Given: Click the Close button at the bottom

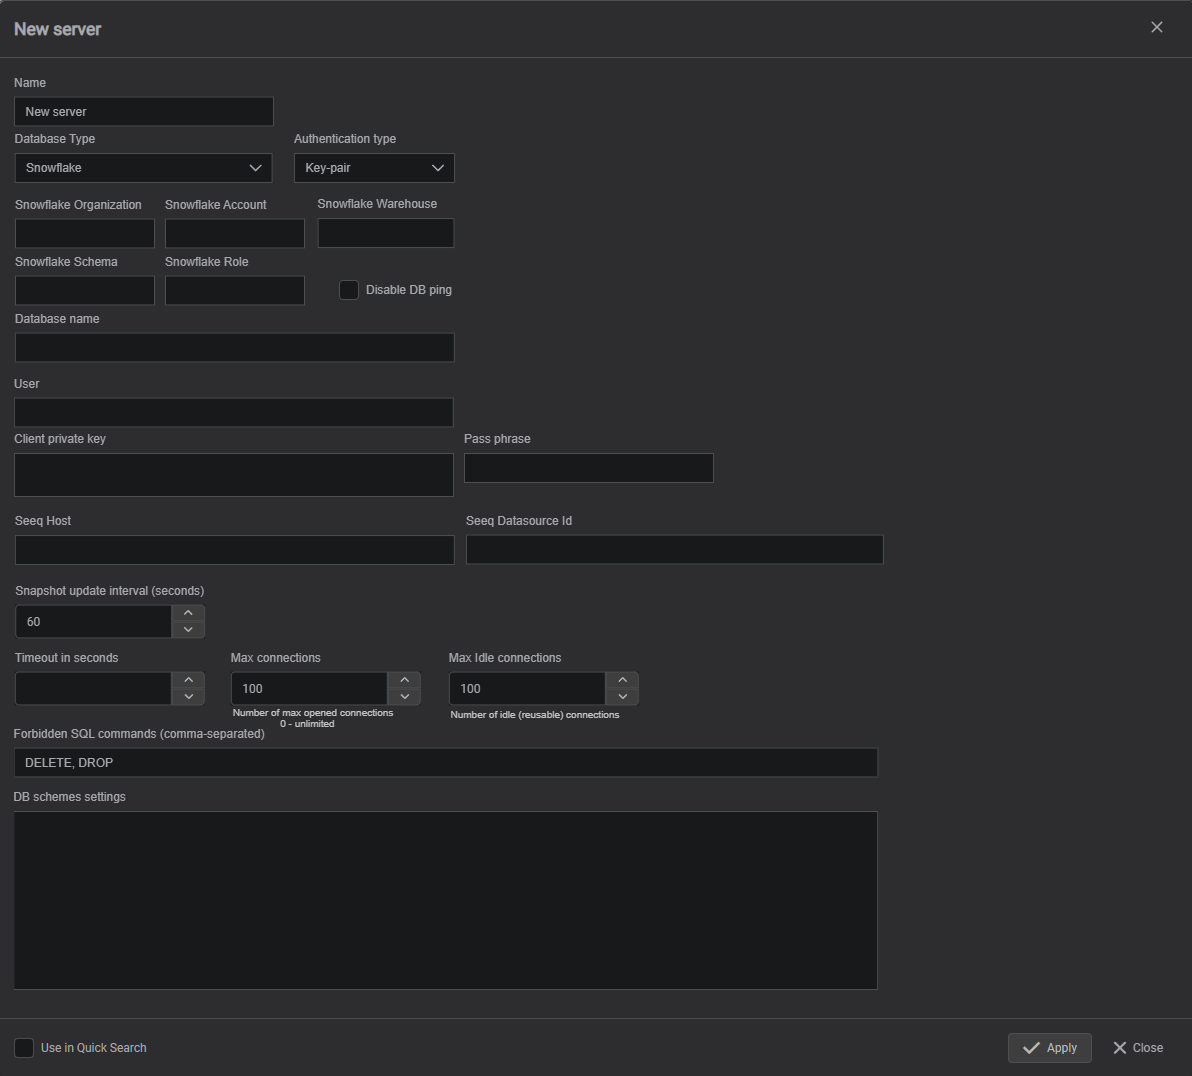Looking at the screenshot, I should 1138,1047.
